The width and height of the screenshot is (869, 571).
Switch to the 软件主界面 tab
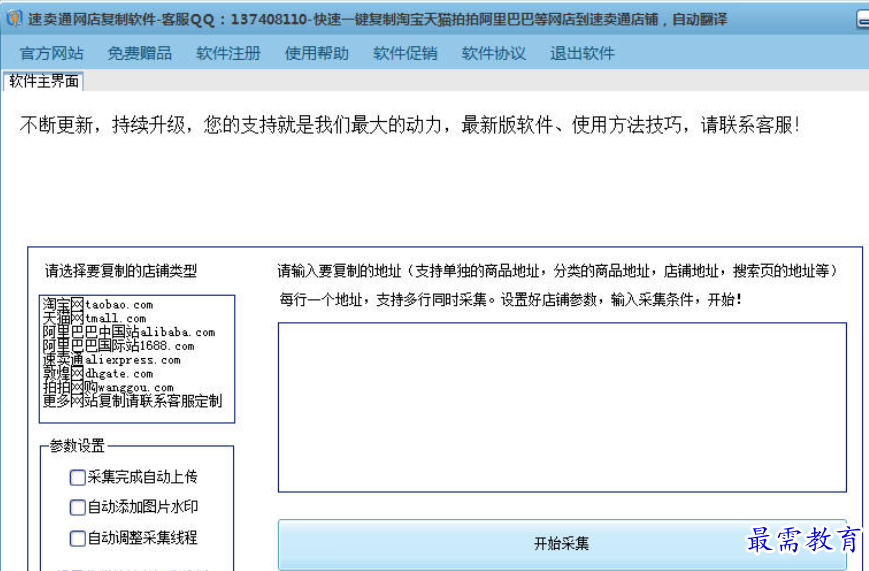(43, 81)
